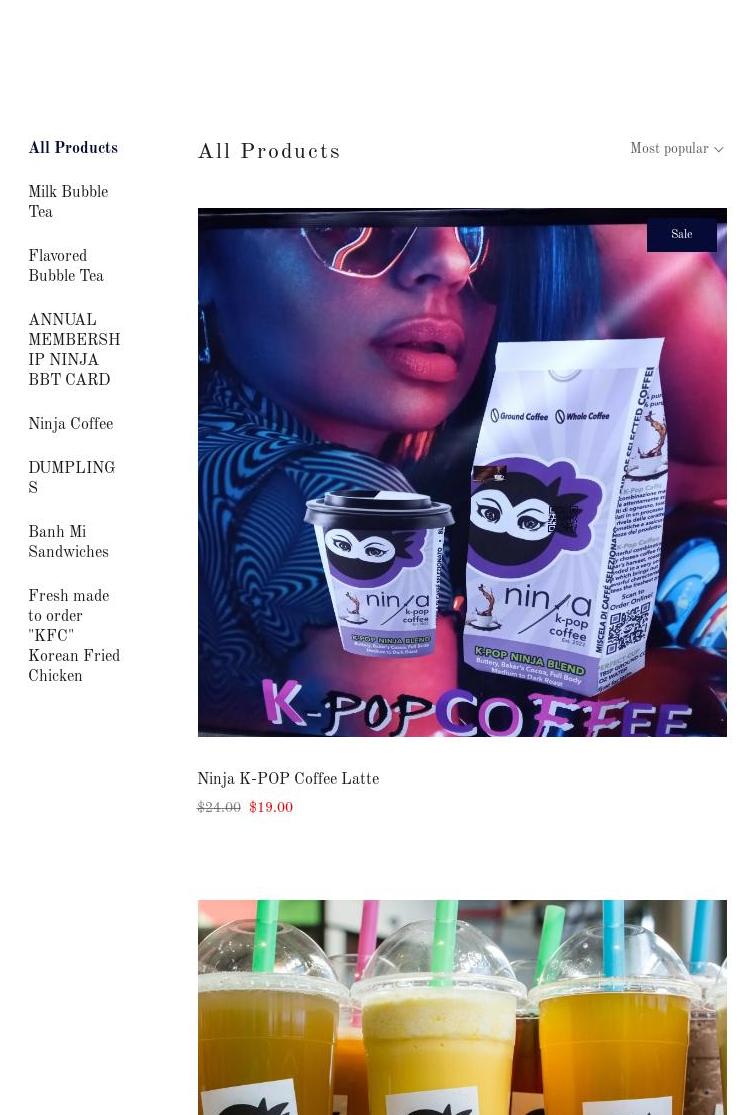View the Banh Mi Sandwiches category
750x1115 pixels.
point(68,541)
